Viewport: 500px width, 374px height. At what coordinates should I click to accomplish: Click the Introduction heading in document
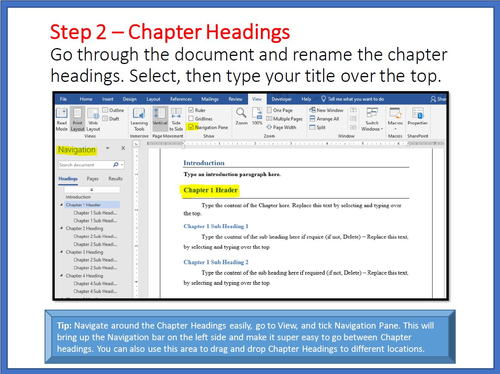204,163
